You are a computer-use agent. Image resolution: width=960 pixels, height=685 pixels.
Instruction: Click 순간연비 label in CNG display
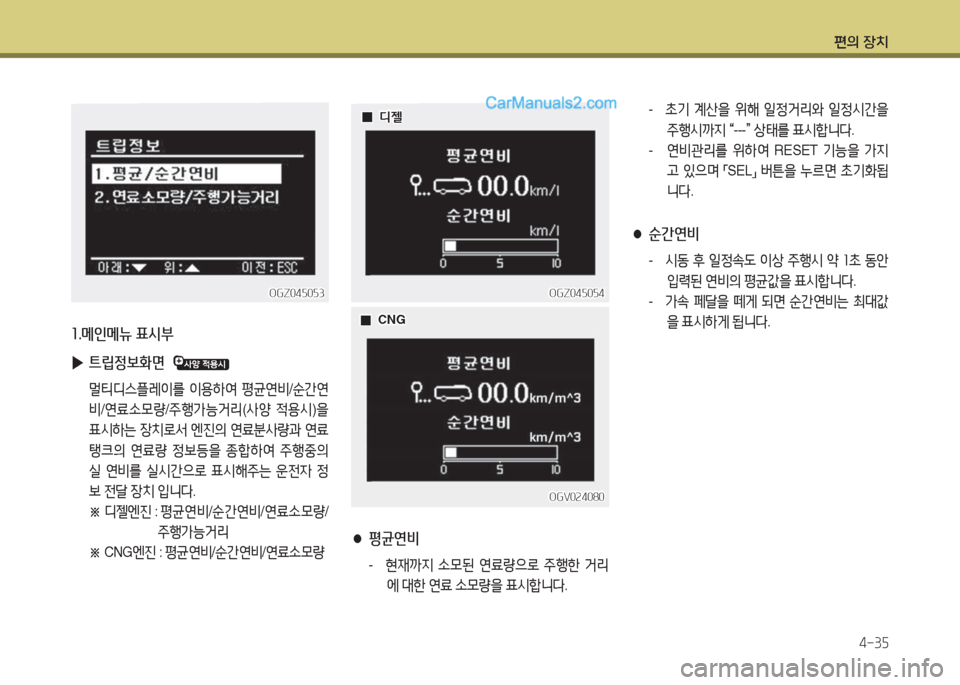pyautogui.click(x=478, y=422)
